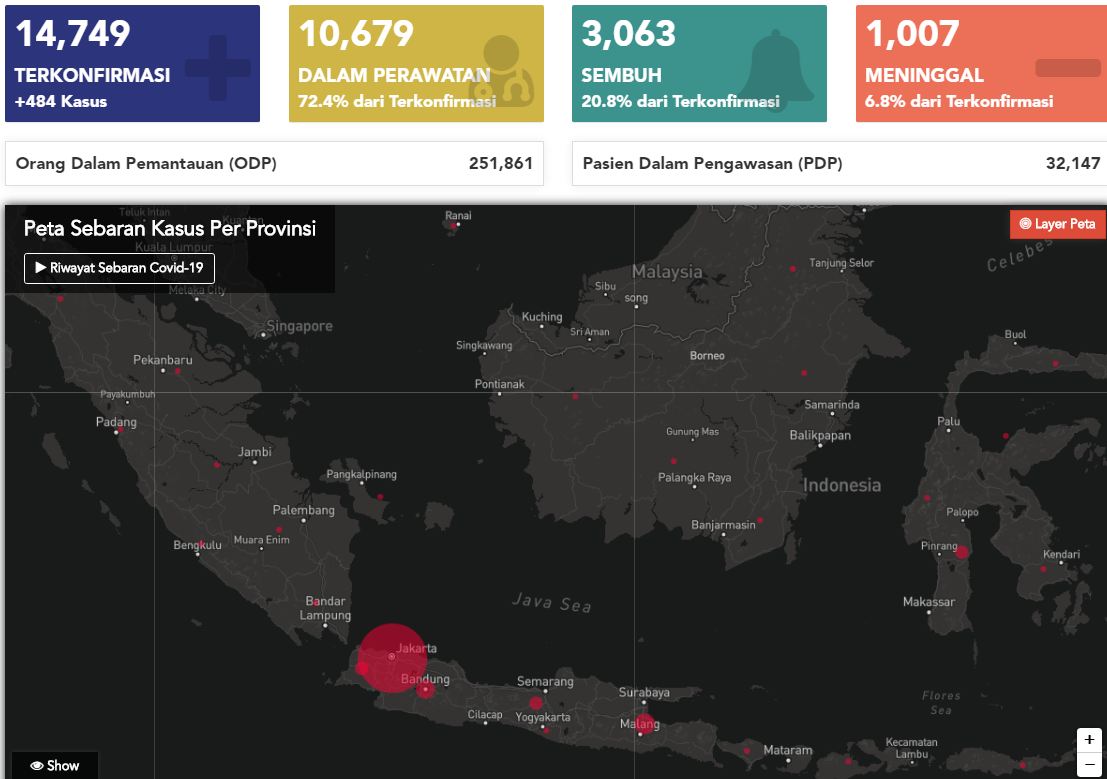Click the plus icon on Terkonfirmasi card
The width and height of the screenshot is (1107, 779).
(218, 68)
